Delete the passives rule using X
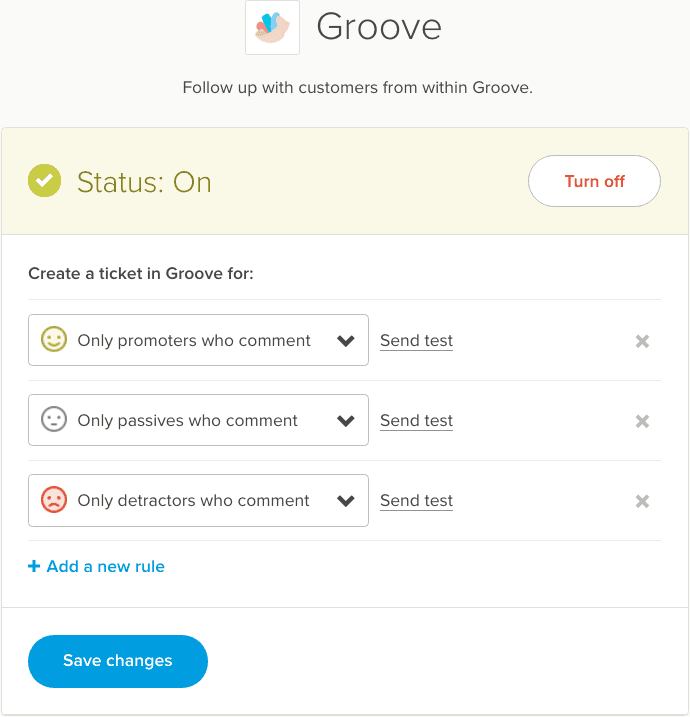The width and height of the screenshot is (690, 717). coord(642,421)
